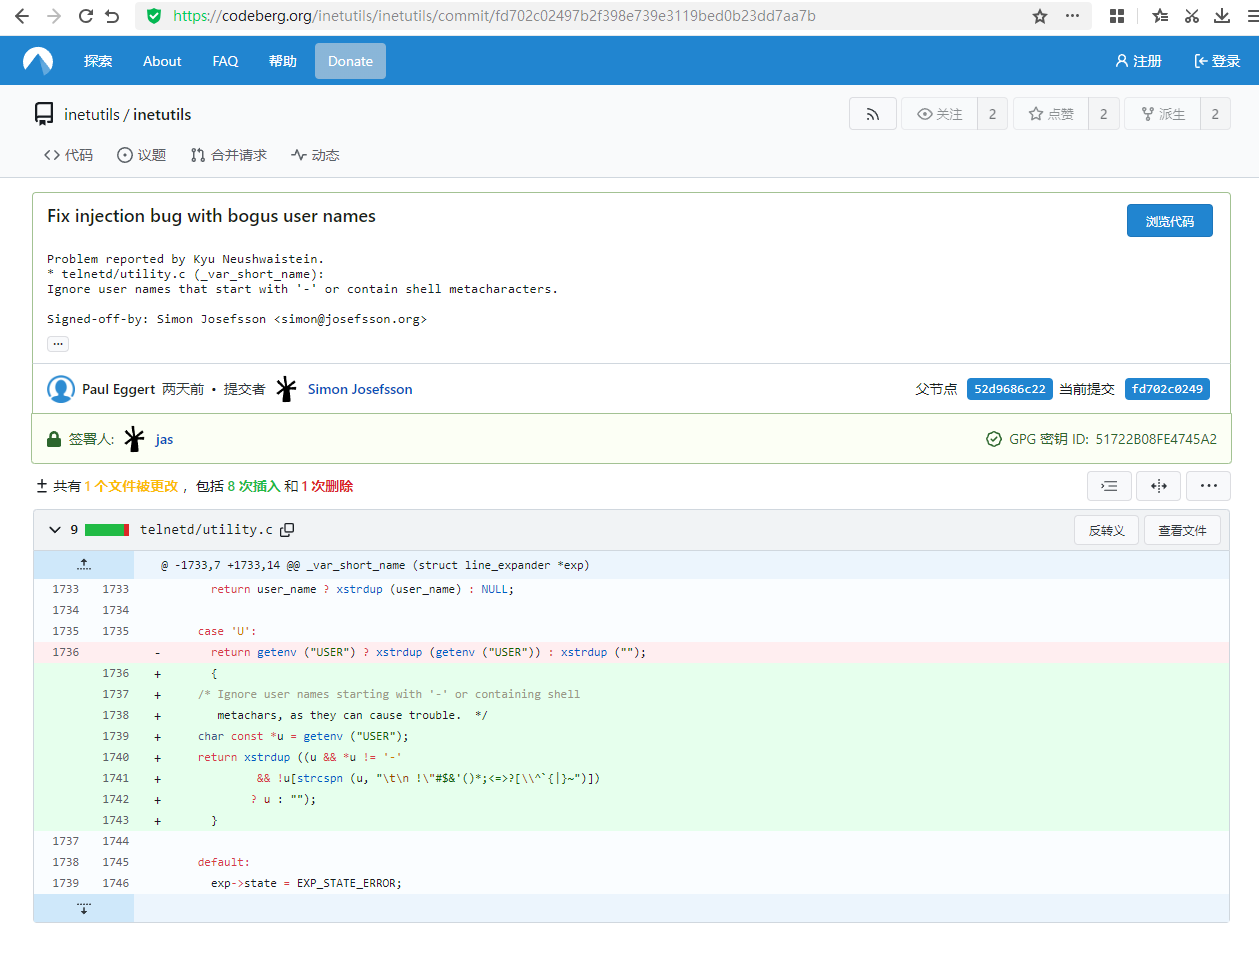Open parent commit 52d9686c22 link
Image resolution: width=1259 pixels, height=958 pixels.
(1009, 389)
